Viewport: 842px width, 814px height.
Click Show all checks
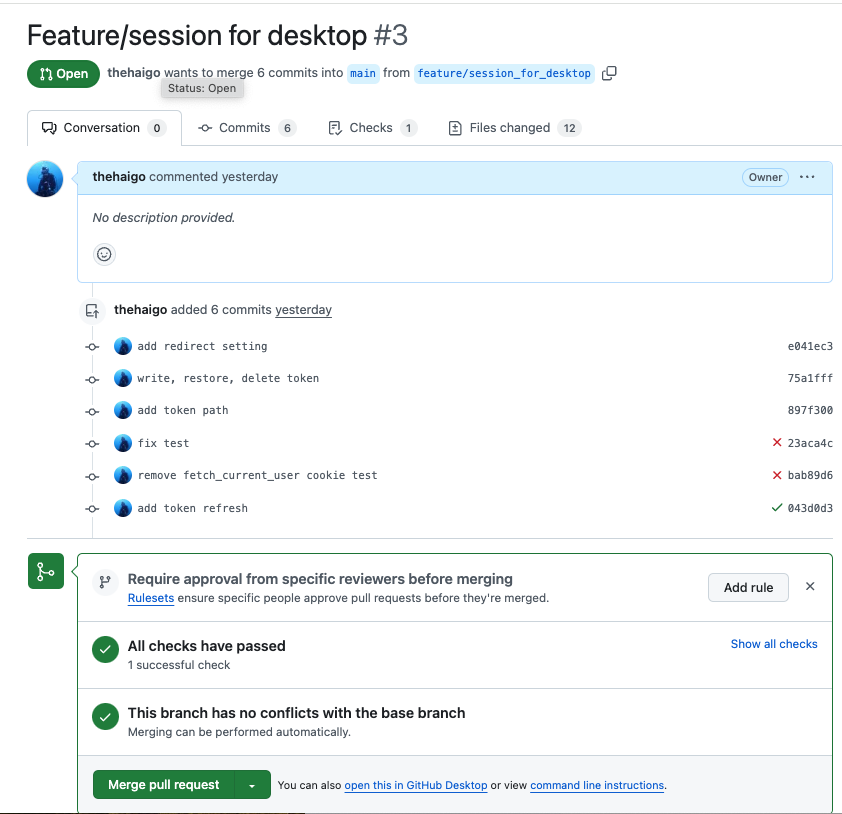(774, 644)
